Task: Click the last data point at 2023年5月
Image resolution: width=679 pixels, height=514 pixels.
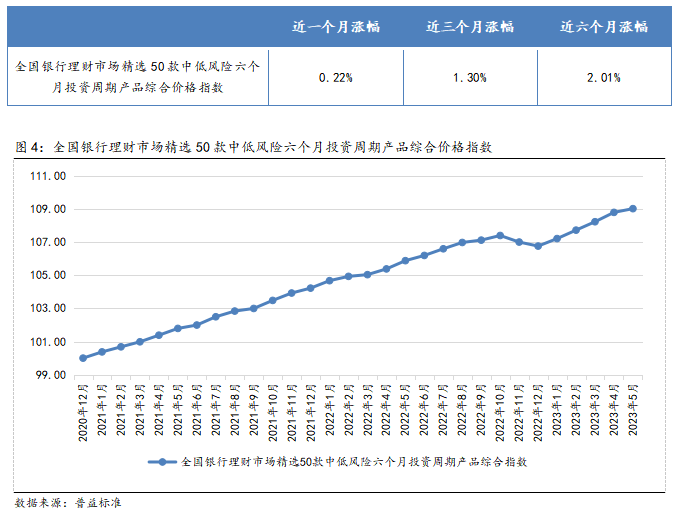Action: pyautogui.click(x=633, y=209)
